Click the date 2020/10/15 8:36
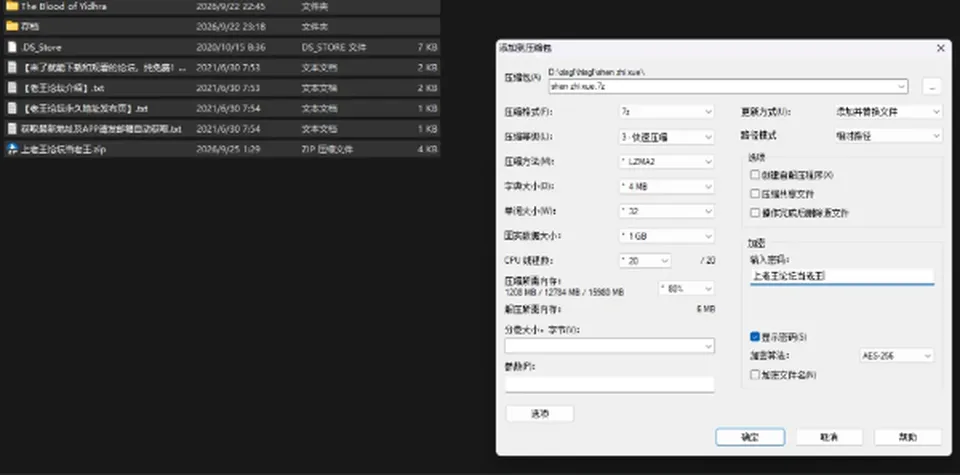 [231, 47]
